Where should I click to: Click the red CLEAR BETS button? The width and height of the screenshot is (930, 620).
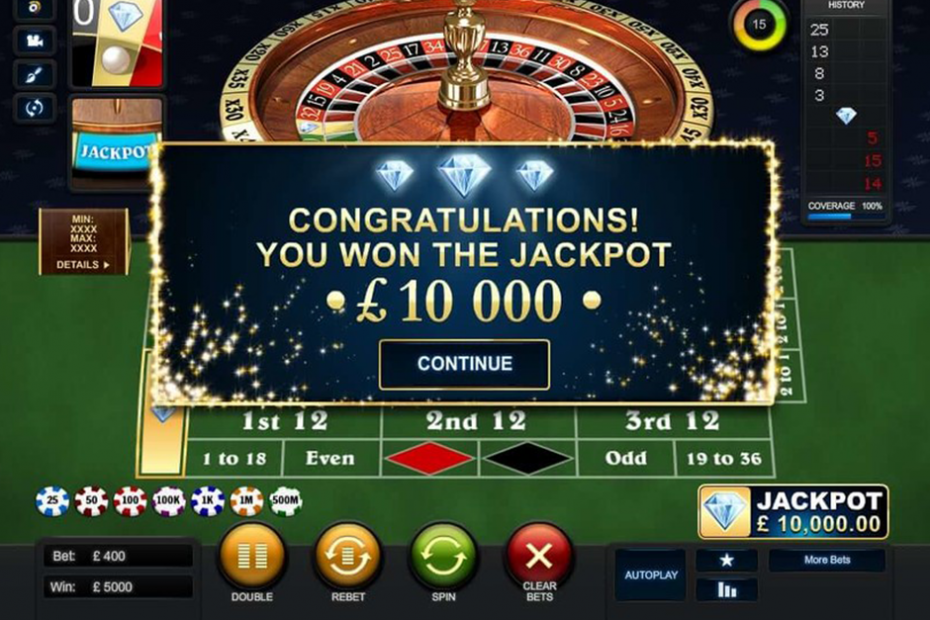click(539, 557)
